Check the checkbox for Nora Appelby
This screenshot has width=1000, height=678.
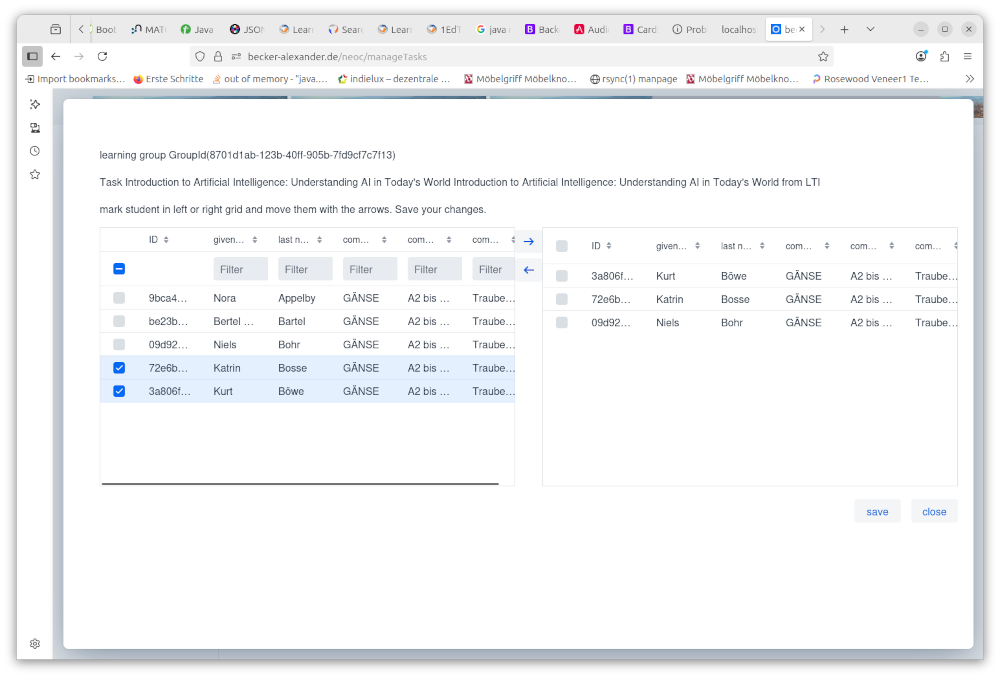tap(119, 297)
